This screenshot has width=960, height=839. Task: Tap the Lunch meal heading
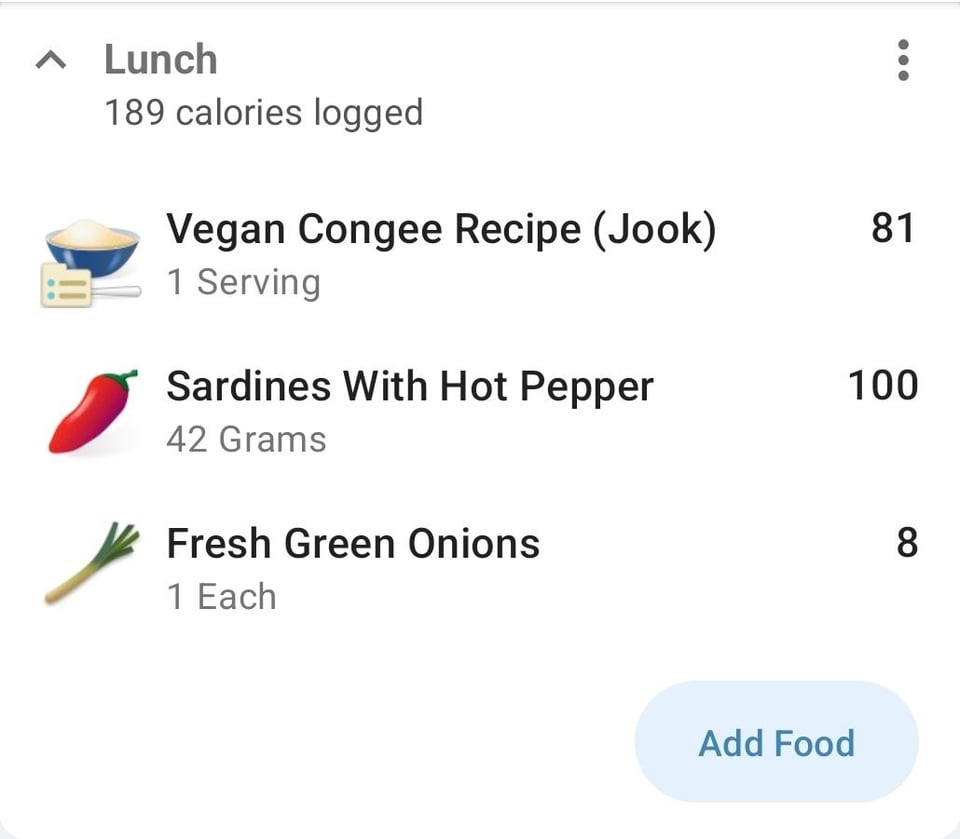pyautogui.click(x=161, y=59)
